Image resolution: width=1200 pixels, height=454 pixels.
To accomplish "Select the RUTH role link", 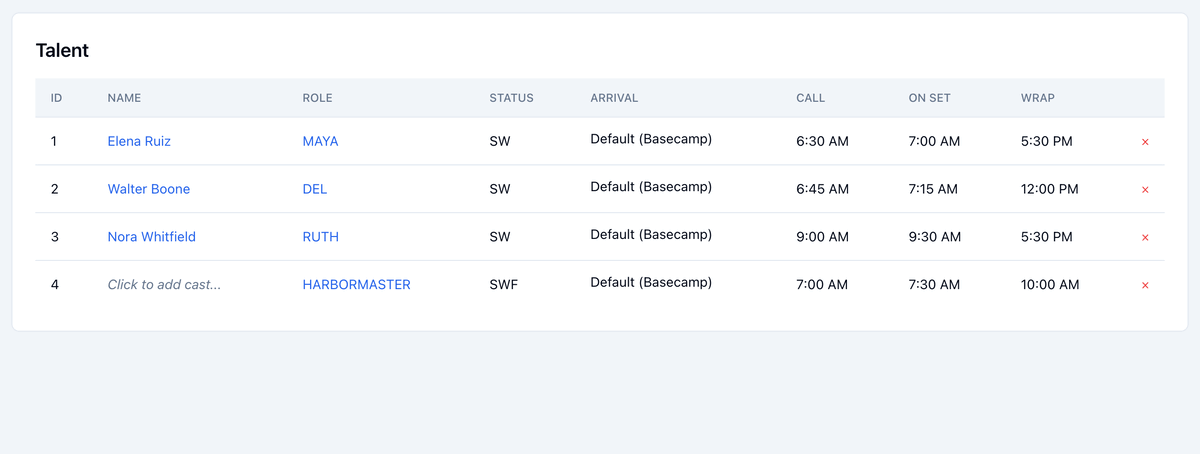I will pos(321,237).
